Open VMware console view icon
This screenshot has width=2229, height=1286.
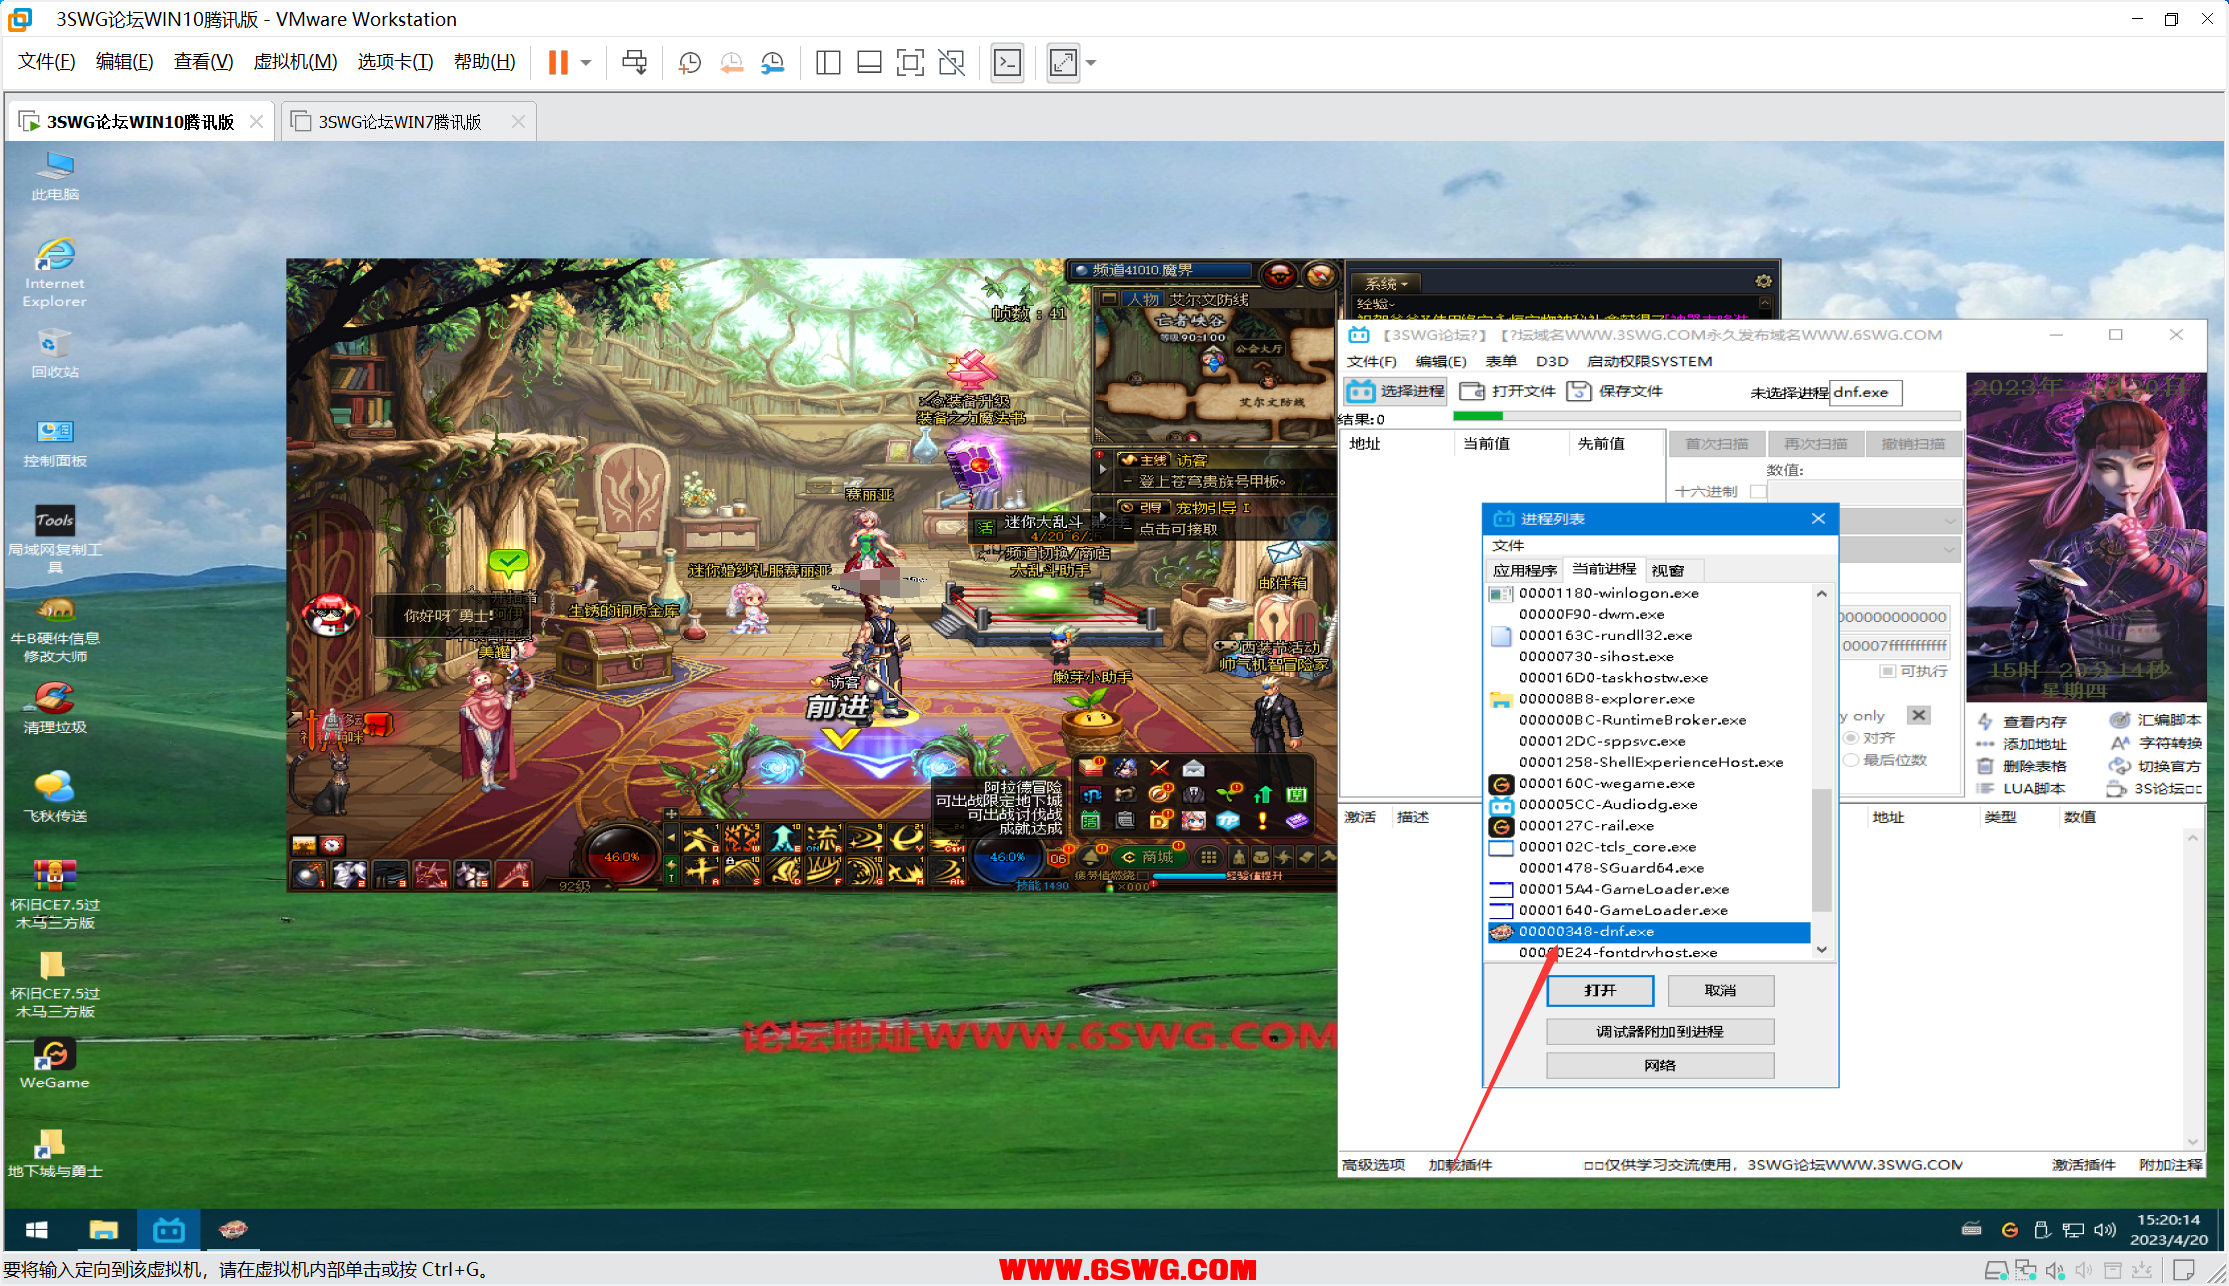(1007, 63)
